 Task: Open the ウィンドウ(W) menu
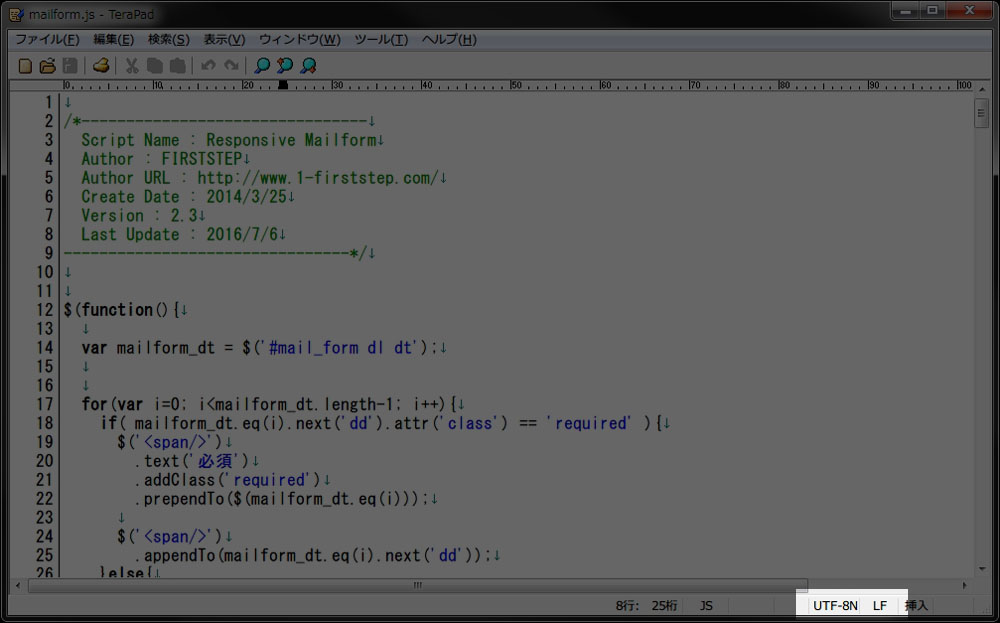pos(299,40)
